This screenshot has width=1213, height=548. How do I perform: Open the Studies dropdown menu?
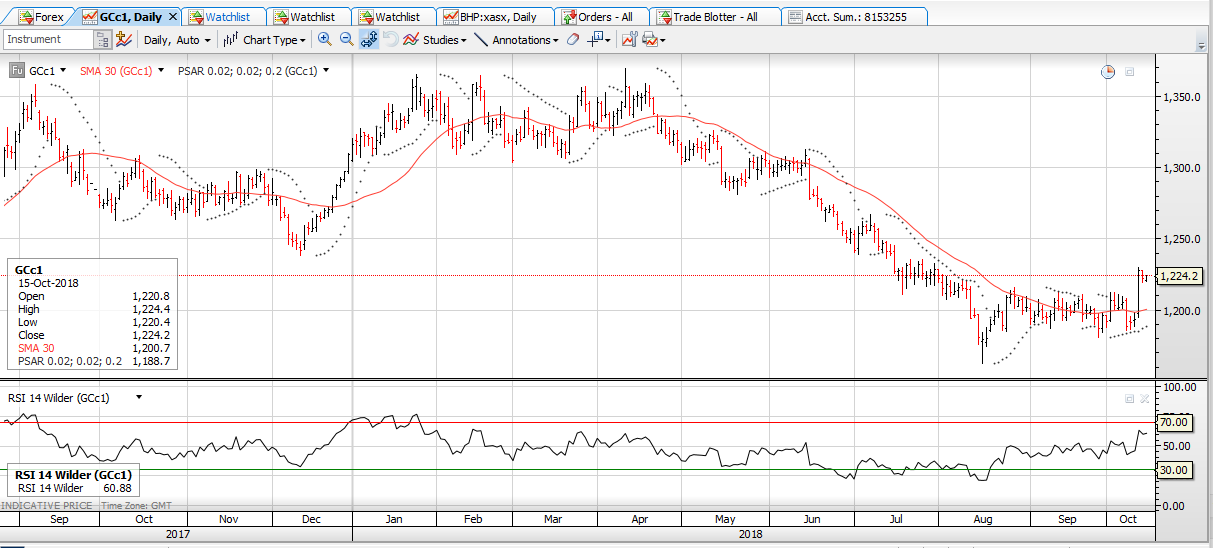436,40
